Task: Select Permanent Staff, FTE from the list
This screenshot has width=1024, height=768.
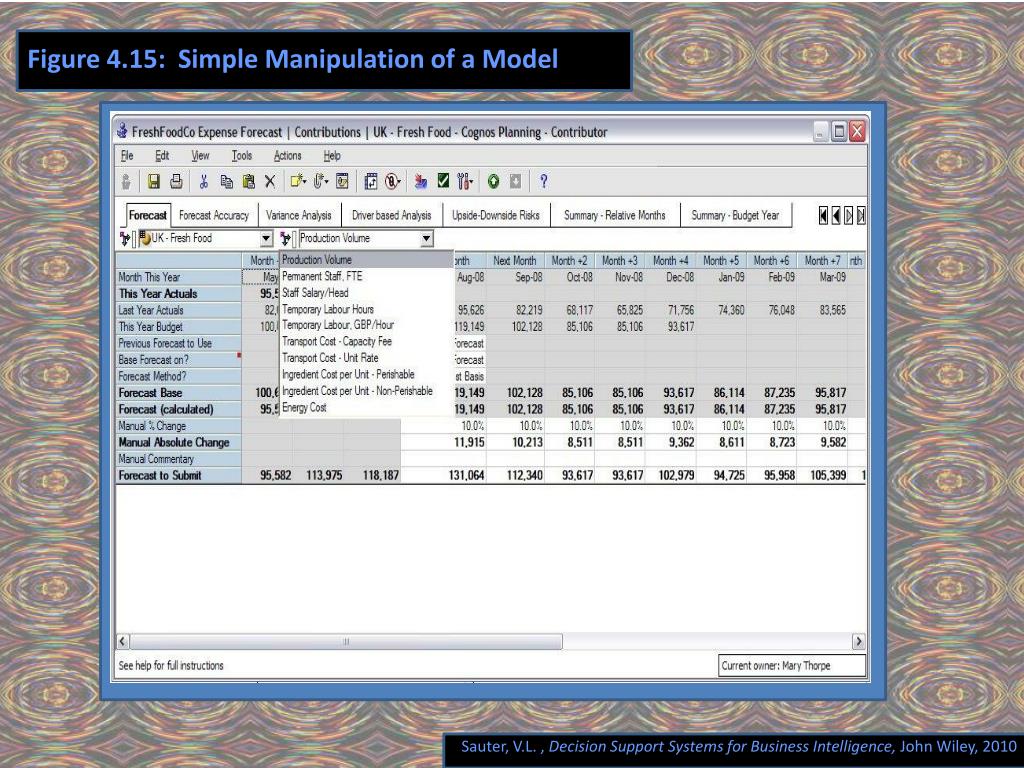Action: tap(366, 276)
